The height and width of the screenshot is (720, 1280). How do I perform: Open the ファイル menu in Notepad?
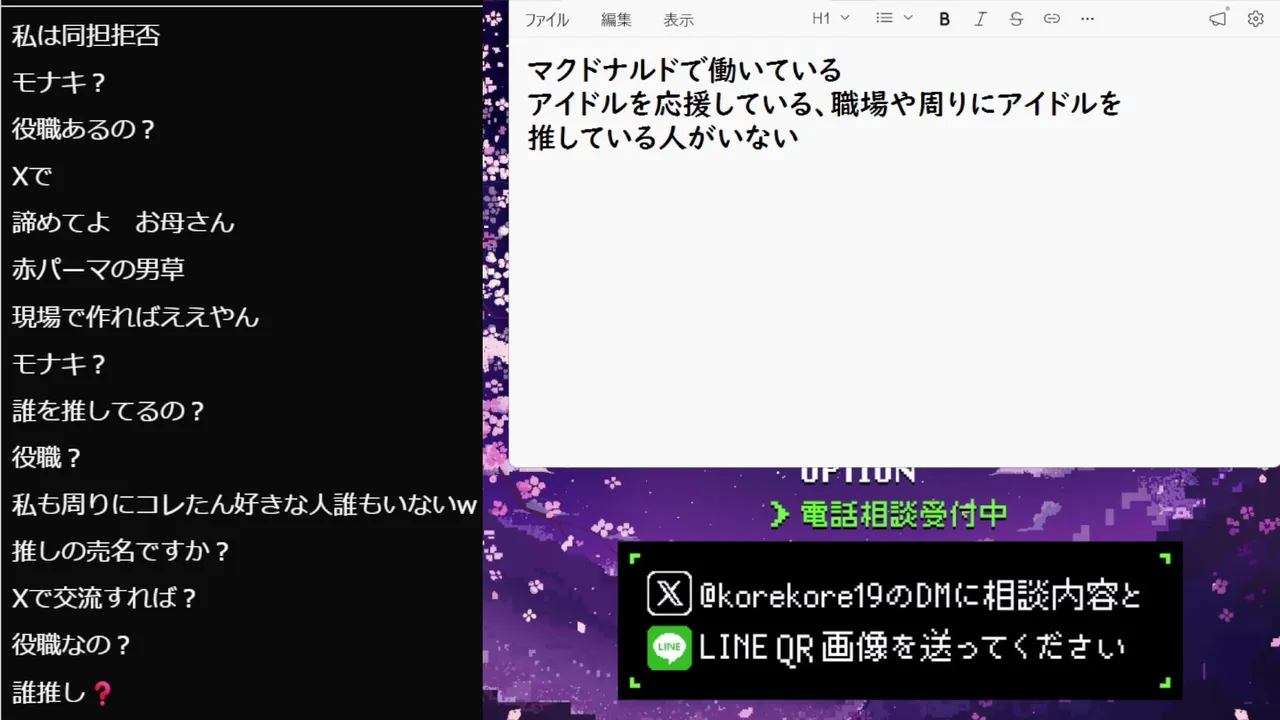(546, 19)
